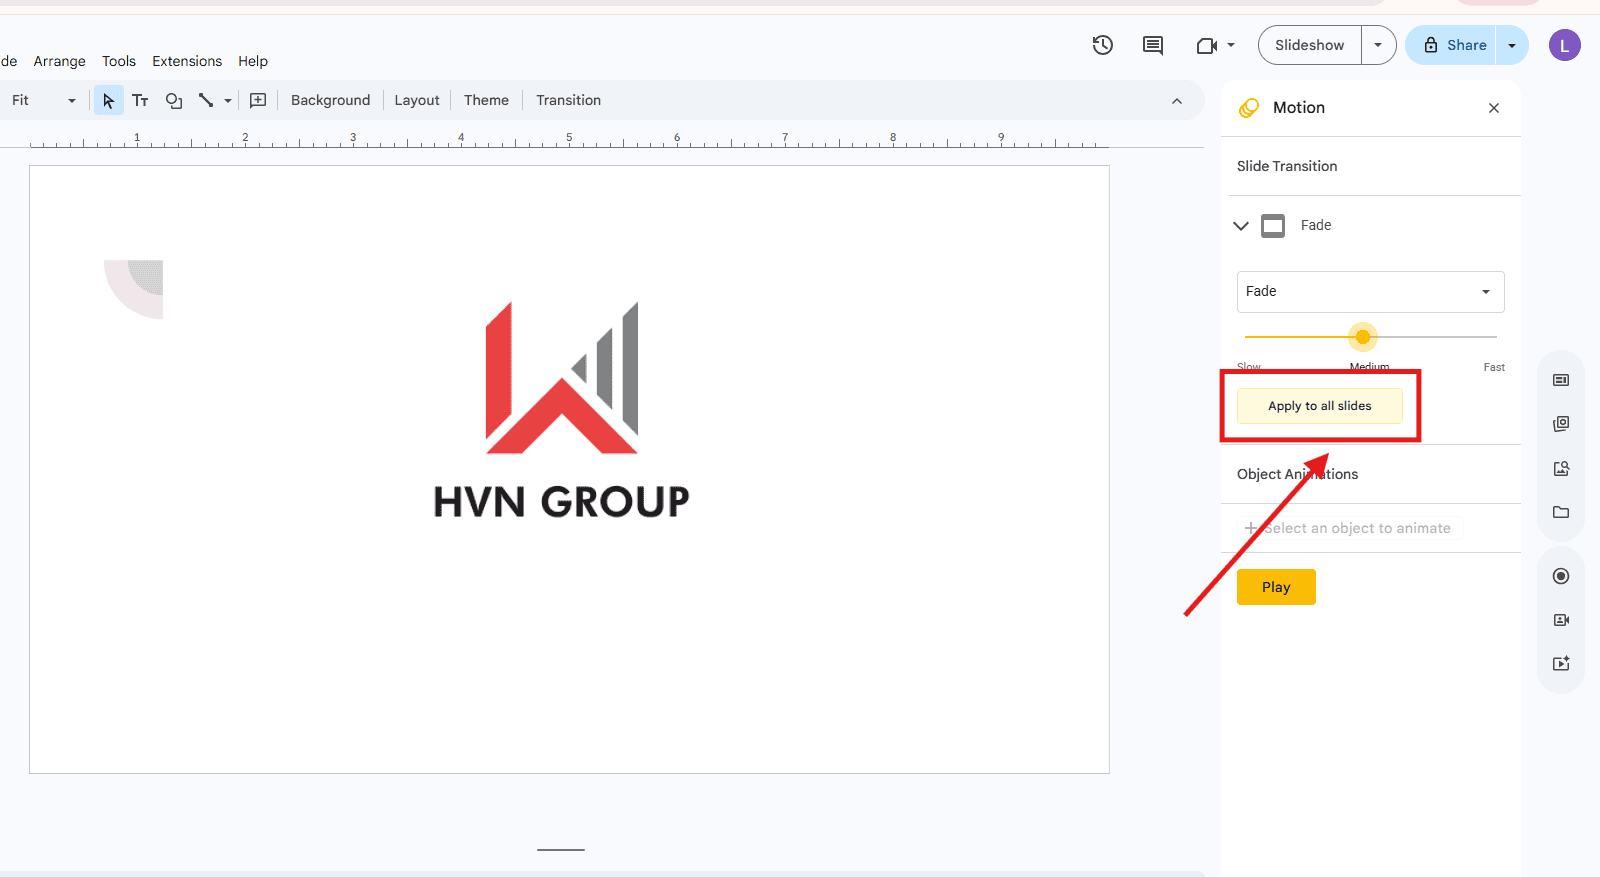The width and height of the screenshot is (1600, 877).
Task: Open the account avatar L
Action: tap(1564, 45)
